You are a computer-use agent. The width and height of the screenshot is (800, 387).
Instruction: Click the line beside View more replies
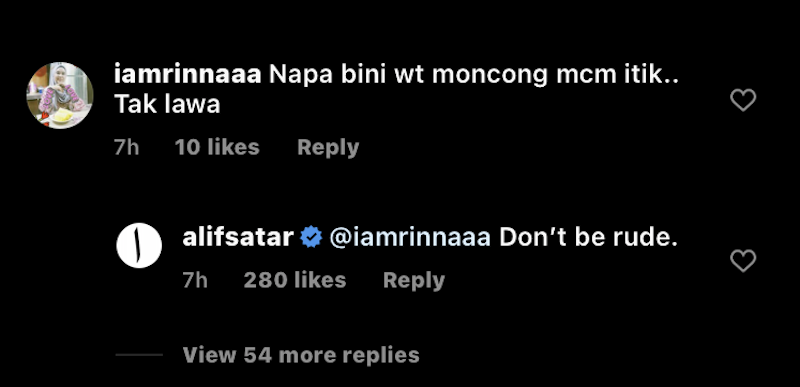click(x=139, y=355)
